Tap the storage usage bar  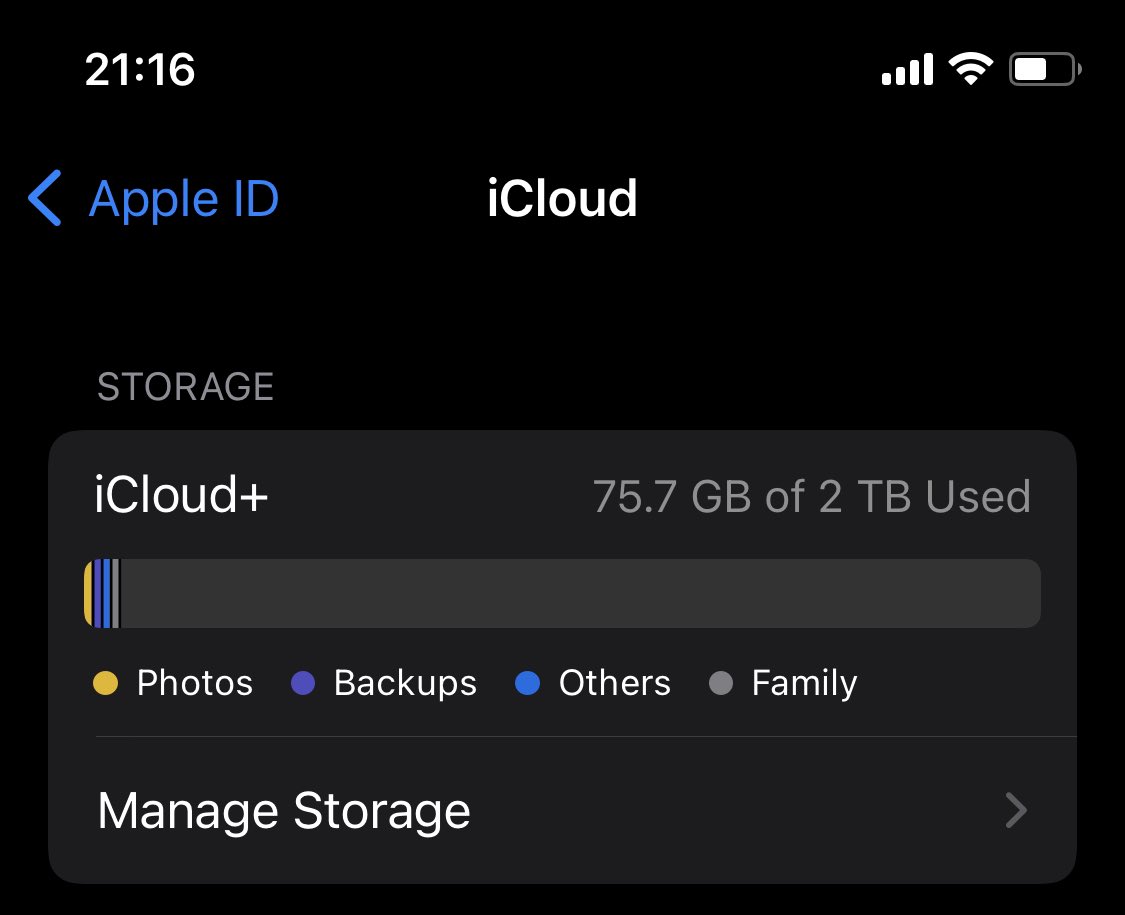pos(562,593)
